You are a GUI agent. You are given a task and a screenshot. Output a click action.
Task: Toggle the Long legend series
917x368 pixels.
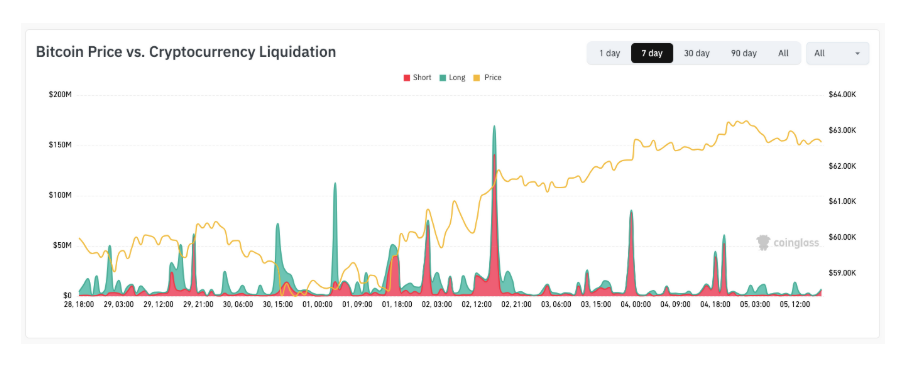(453, 77)
